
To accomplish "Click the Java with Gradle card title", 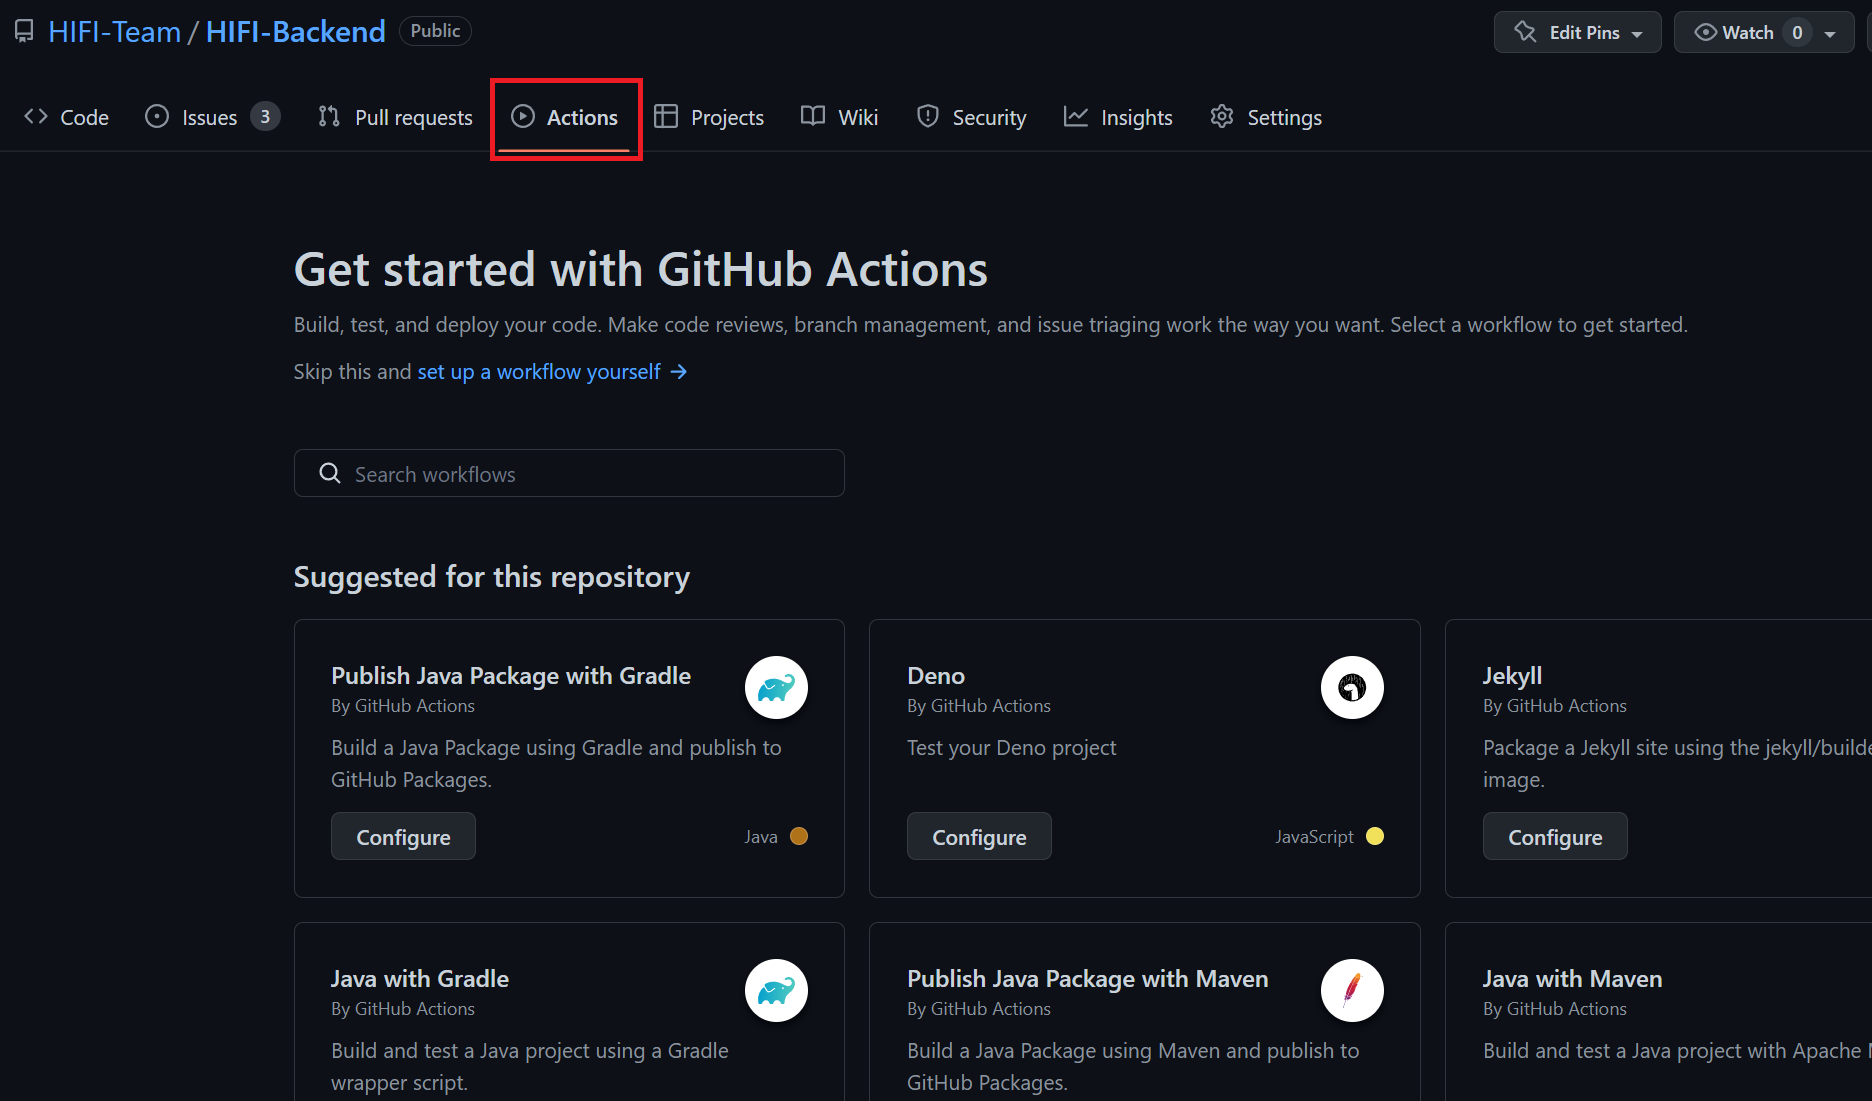I will click(x=420, y=979).
